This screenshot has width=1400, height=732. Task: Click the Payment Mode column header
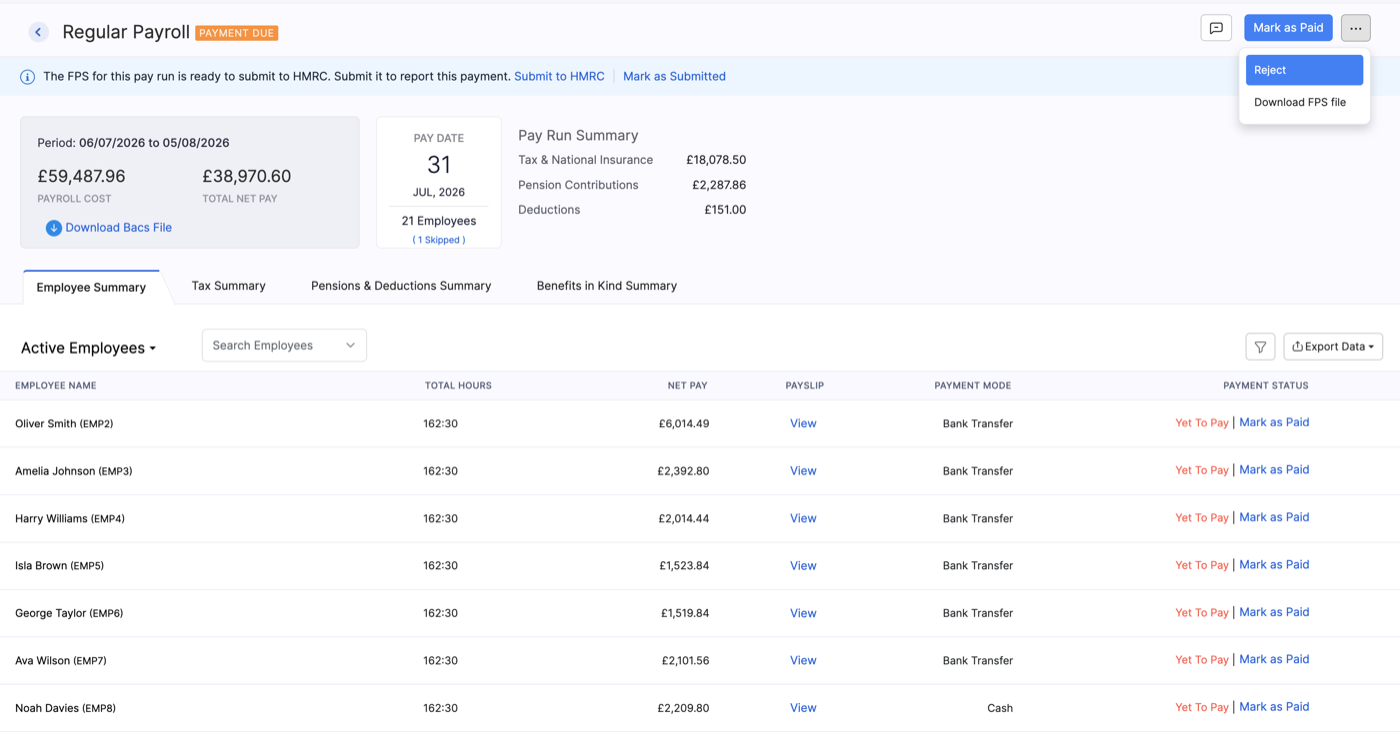[x=973, y=386]
